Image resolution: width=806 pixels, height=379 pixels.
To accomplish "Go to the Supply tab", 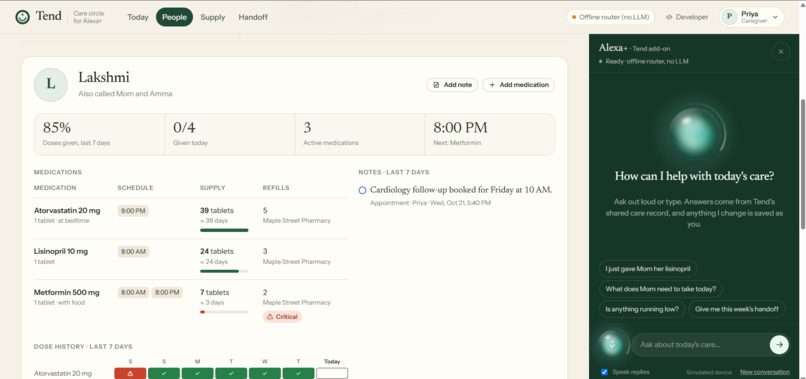I will (213, 17).
